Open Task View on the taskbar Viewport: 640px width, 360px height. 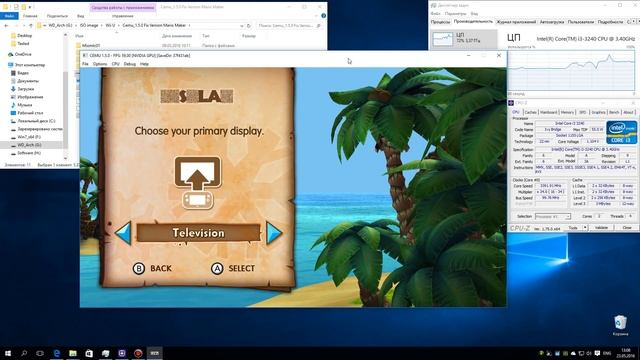point(40,353)
